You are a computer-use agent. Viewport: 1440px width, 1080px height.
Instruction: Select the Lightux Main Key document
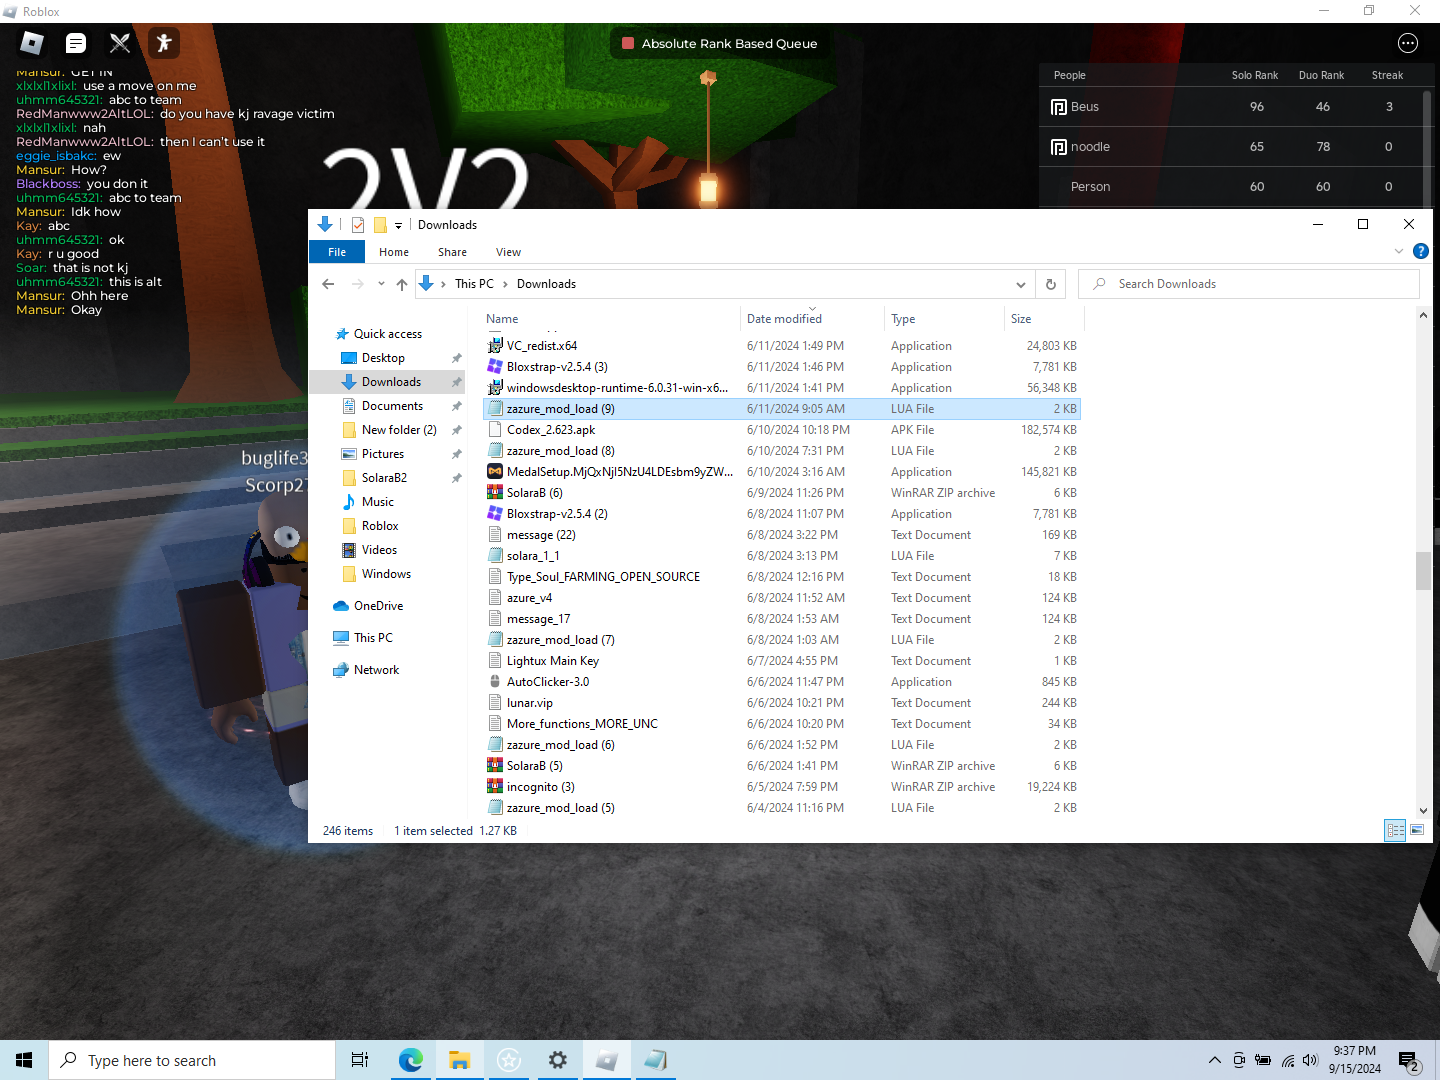[x=783, y=661]
